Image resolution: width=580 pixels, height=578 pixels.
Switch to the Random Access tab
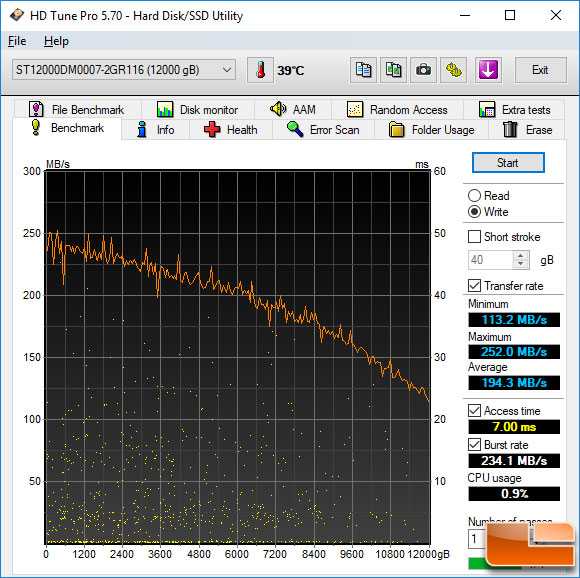[397, 110]
